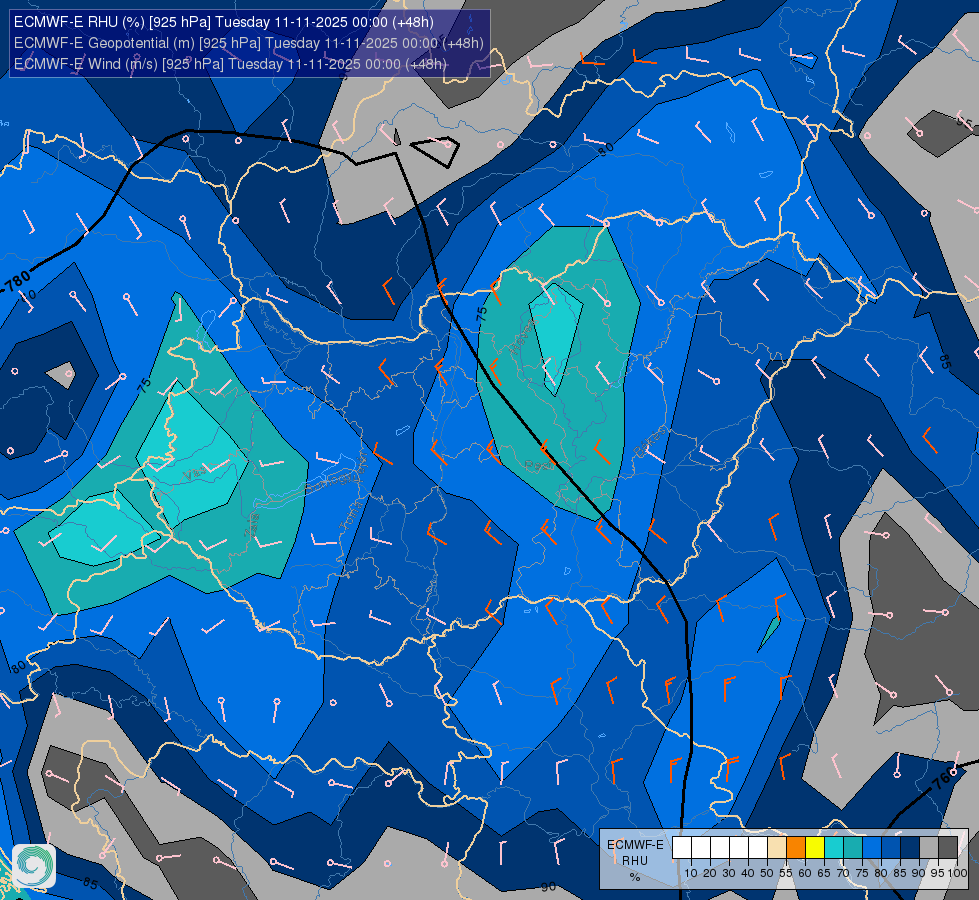Click the ECMWF-E RHU % legend title
The width and height of the screenshot is (979, 900).
point(635,861)
